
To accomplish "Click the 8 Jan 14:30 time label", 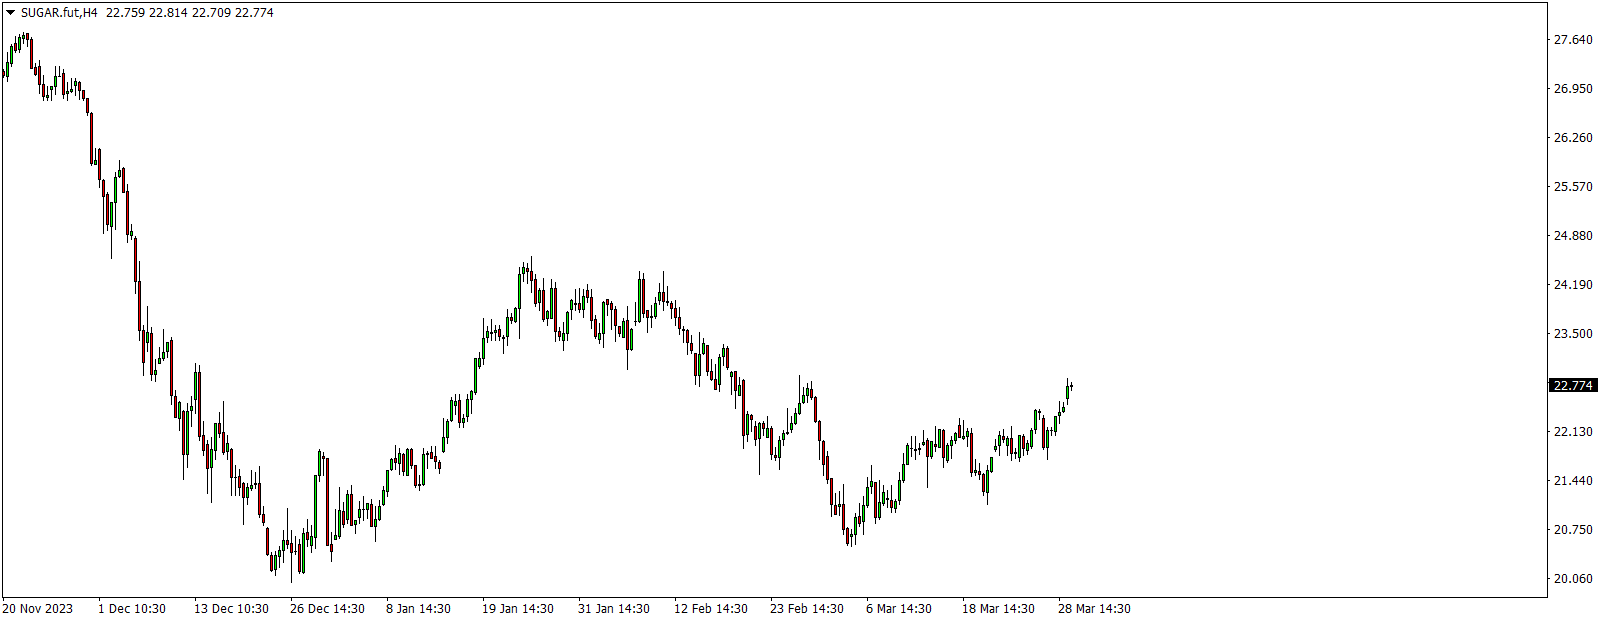I will [419, 609].
